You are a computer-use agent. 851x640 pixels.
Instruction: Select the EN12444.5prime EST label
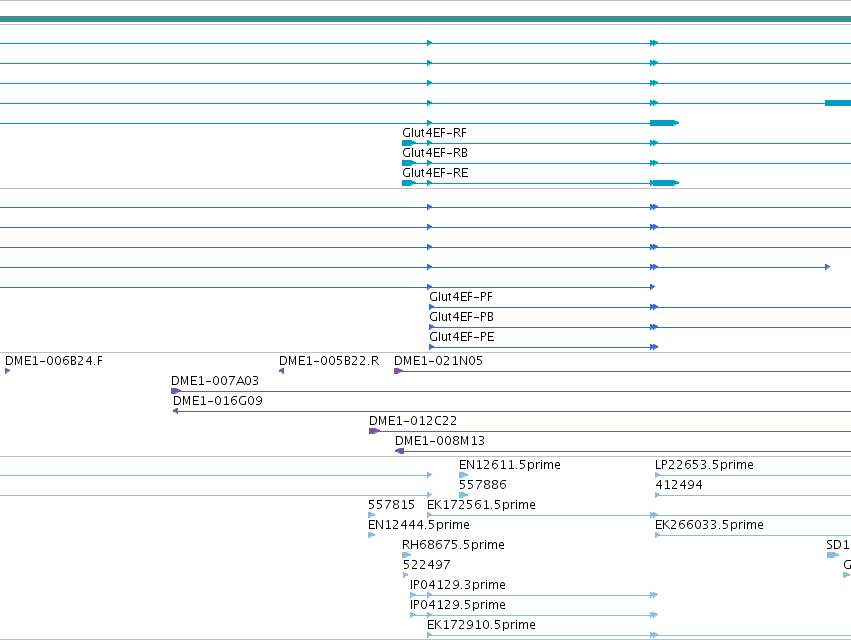click(419, 525)
